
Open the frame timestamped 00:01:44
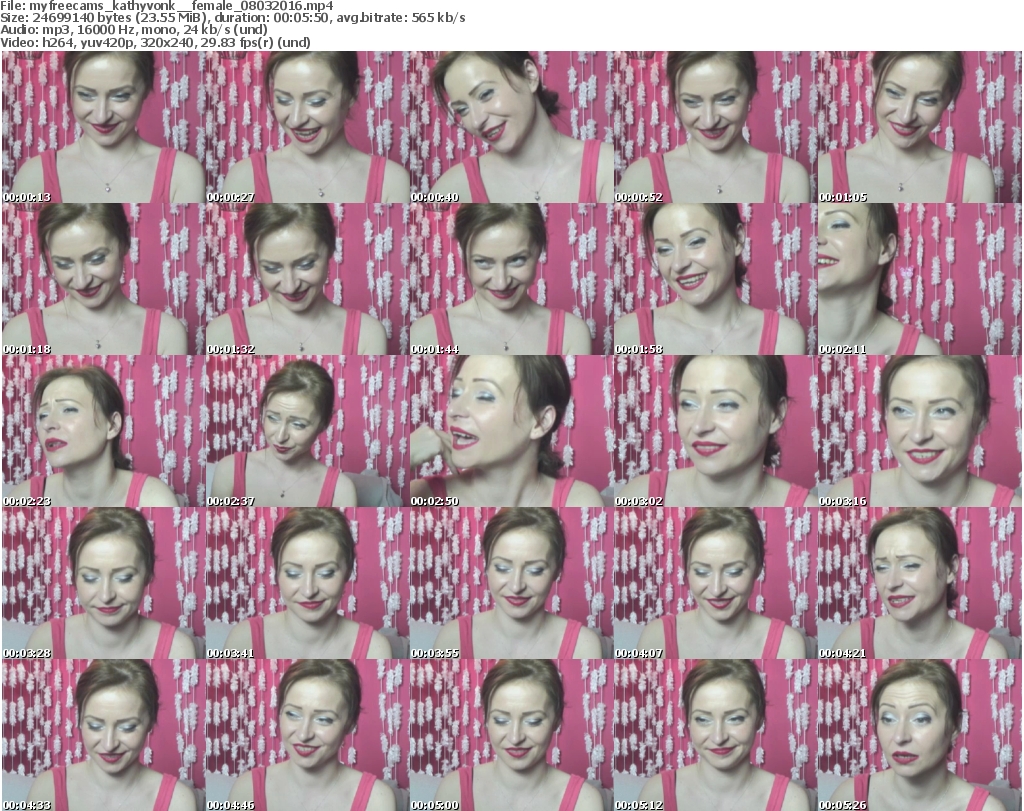click(511, 279)
